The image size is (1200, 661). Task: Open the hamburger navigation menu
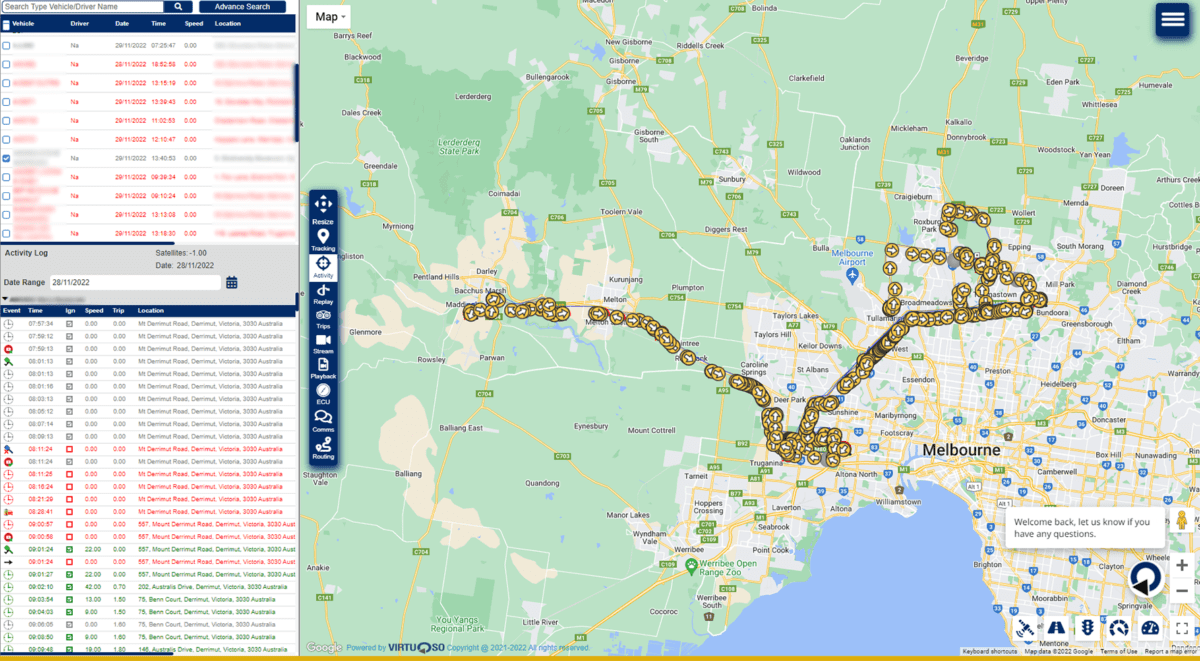tap(1172, 19)
